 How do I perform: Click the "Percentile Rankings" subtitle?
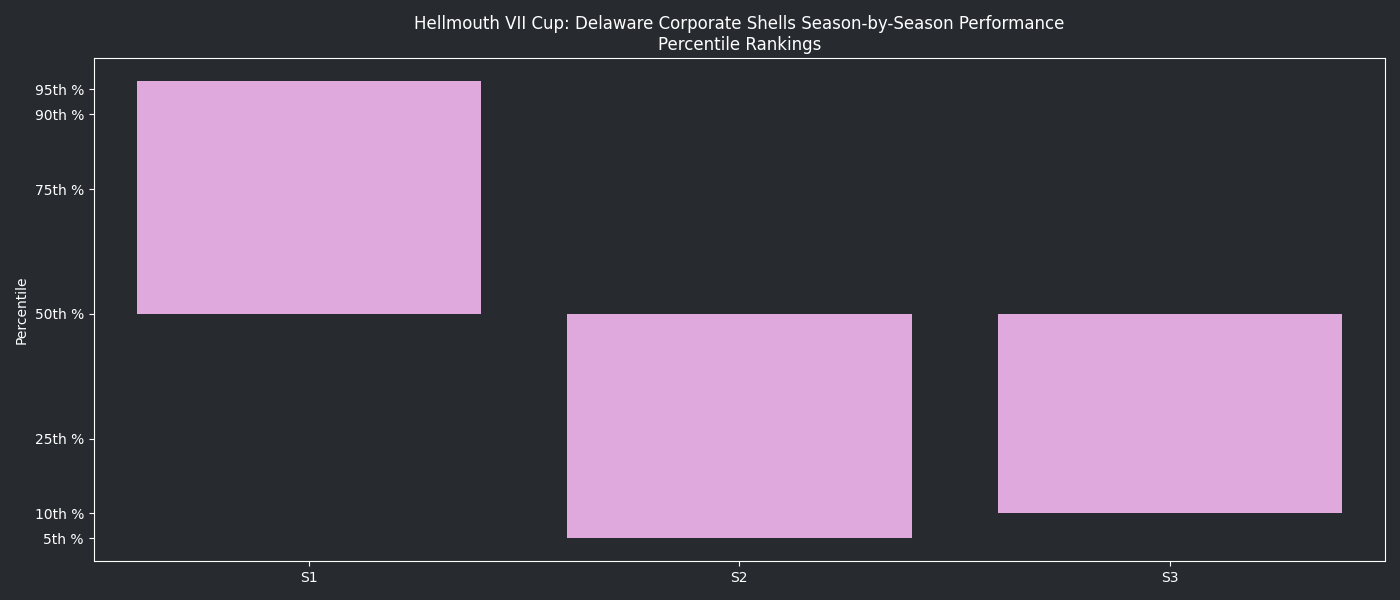739,44
